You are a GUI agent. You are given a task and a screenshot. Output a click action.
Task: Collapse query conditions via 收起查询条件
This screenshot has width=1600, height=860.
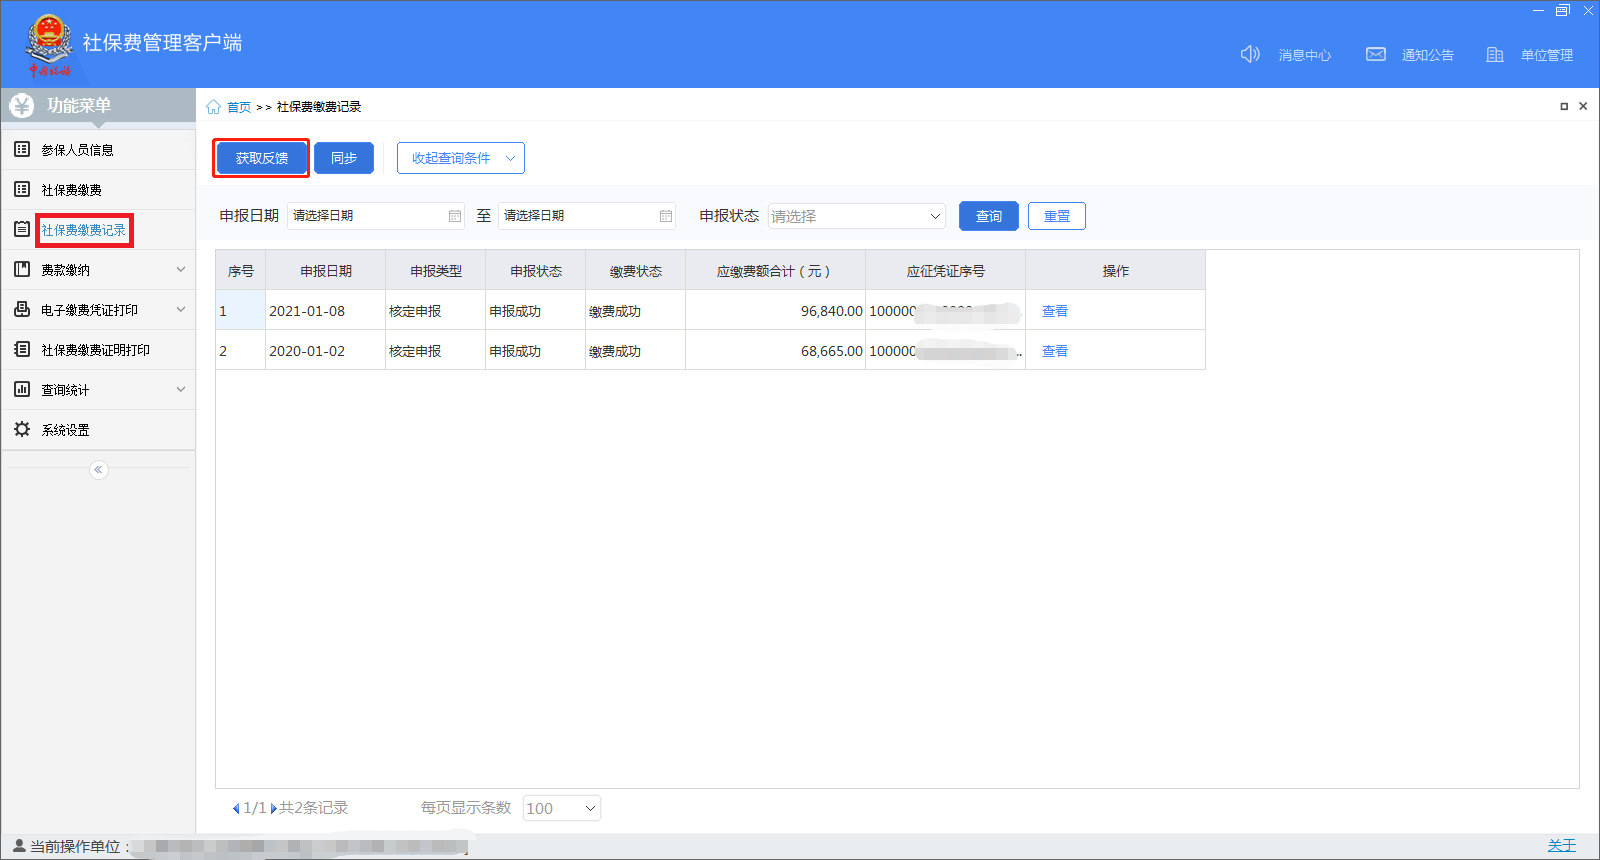pyautogui.click(x=460, y=158)
